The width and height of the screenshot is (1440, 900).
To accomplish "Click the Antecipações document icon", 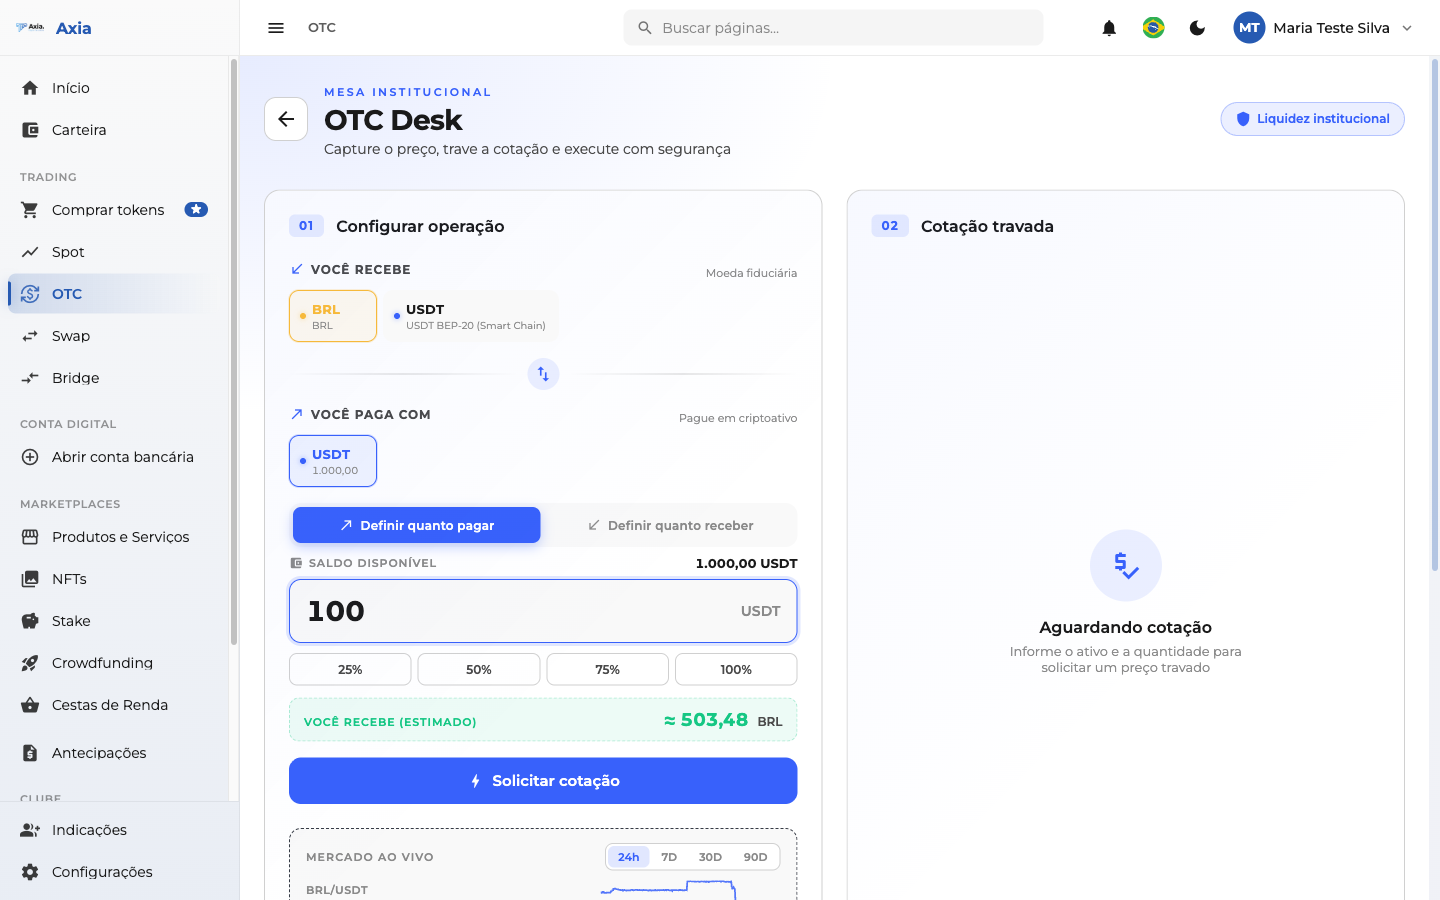I will point(30,753).
